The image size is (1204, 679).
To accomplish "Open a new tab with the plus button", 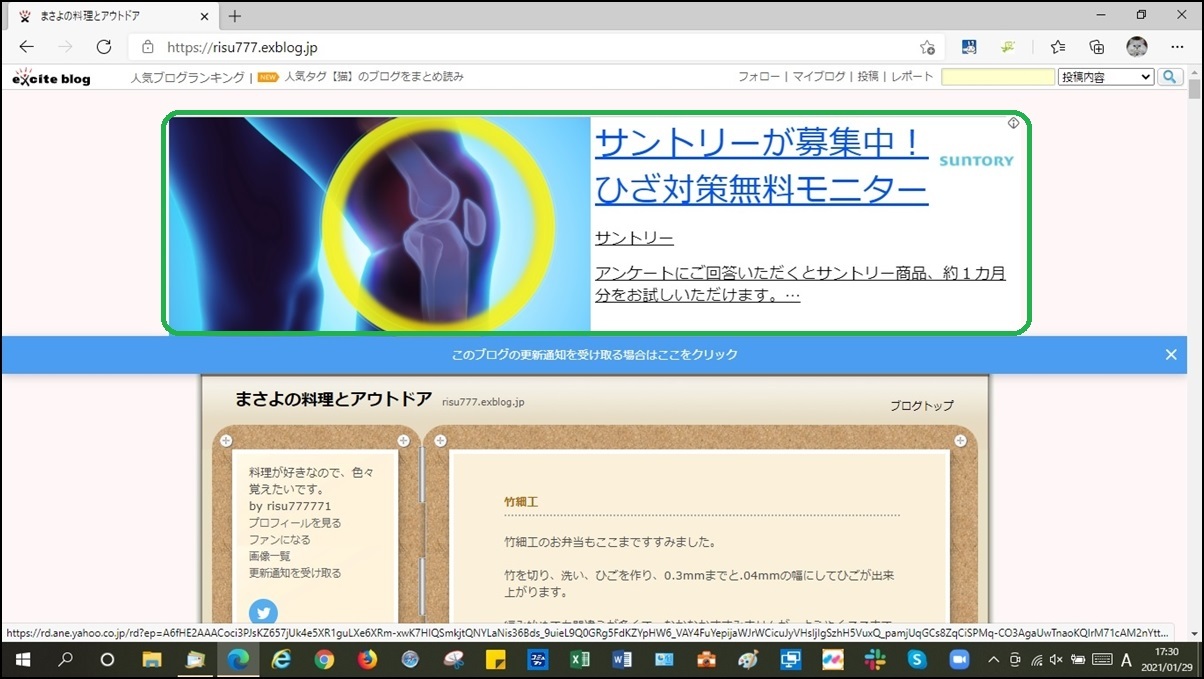I will coord(235,16).
